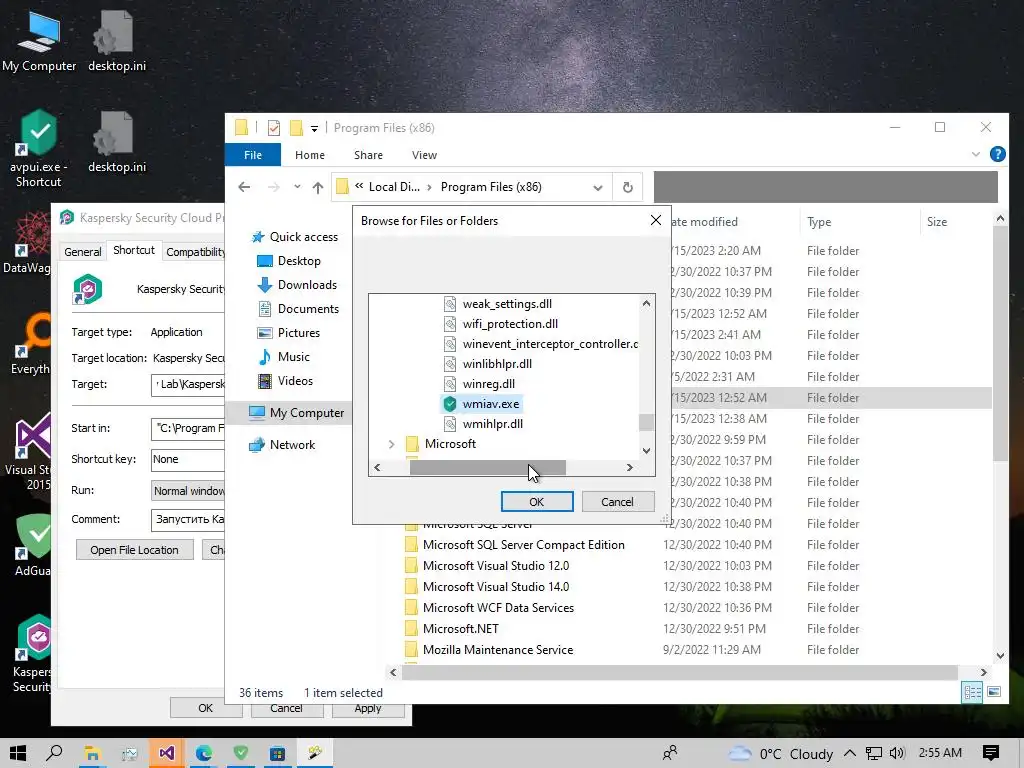Click the Shortcut key input field
1024x768 pixels.
coord(188,459)
